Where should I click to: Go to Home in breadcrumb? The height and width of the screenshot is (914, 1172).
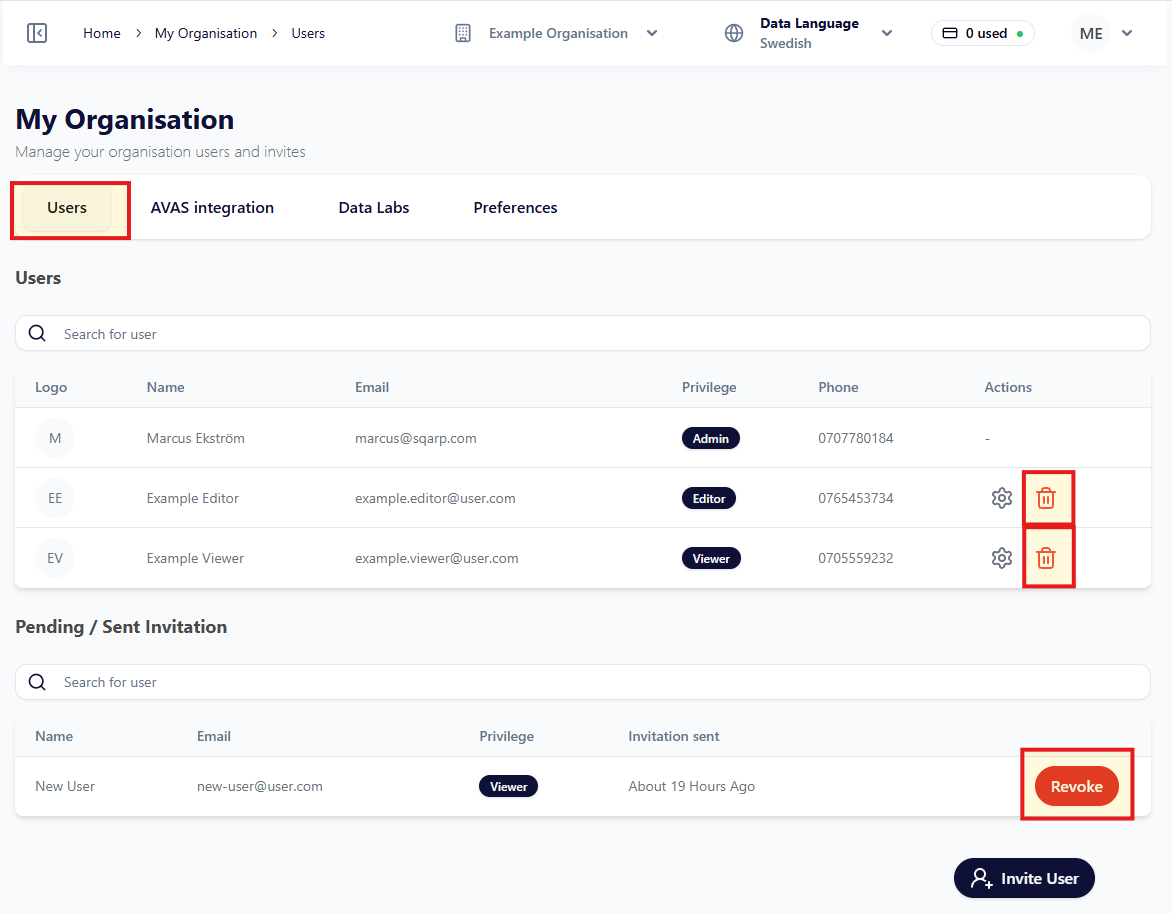point(102,33)
